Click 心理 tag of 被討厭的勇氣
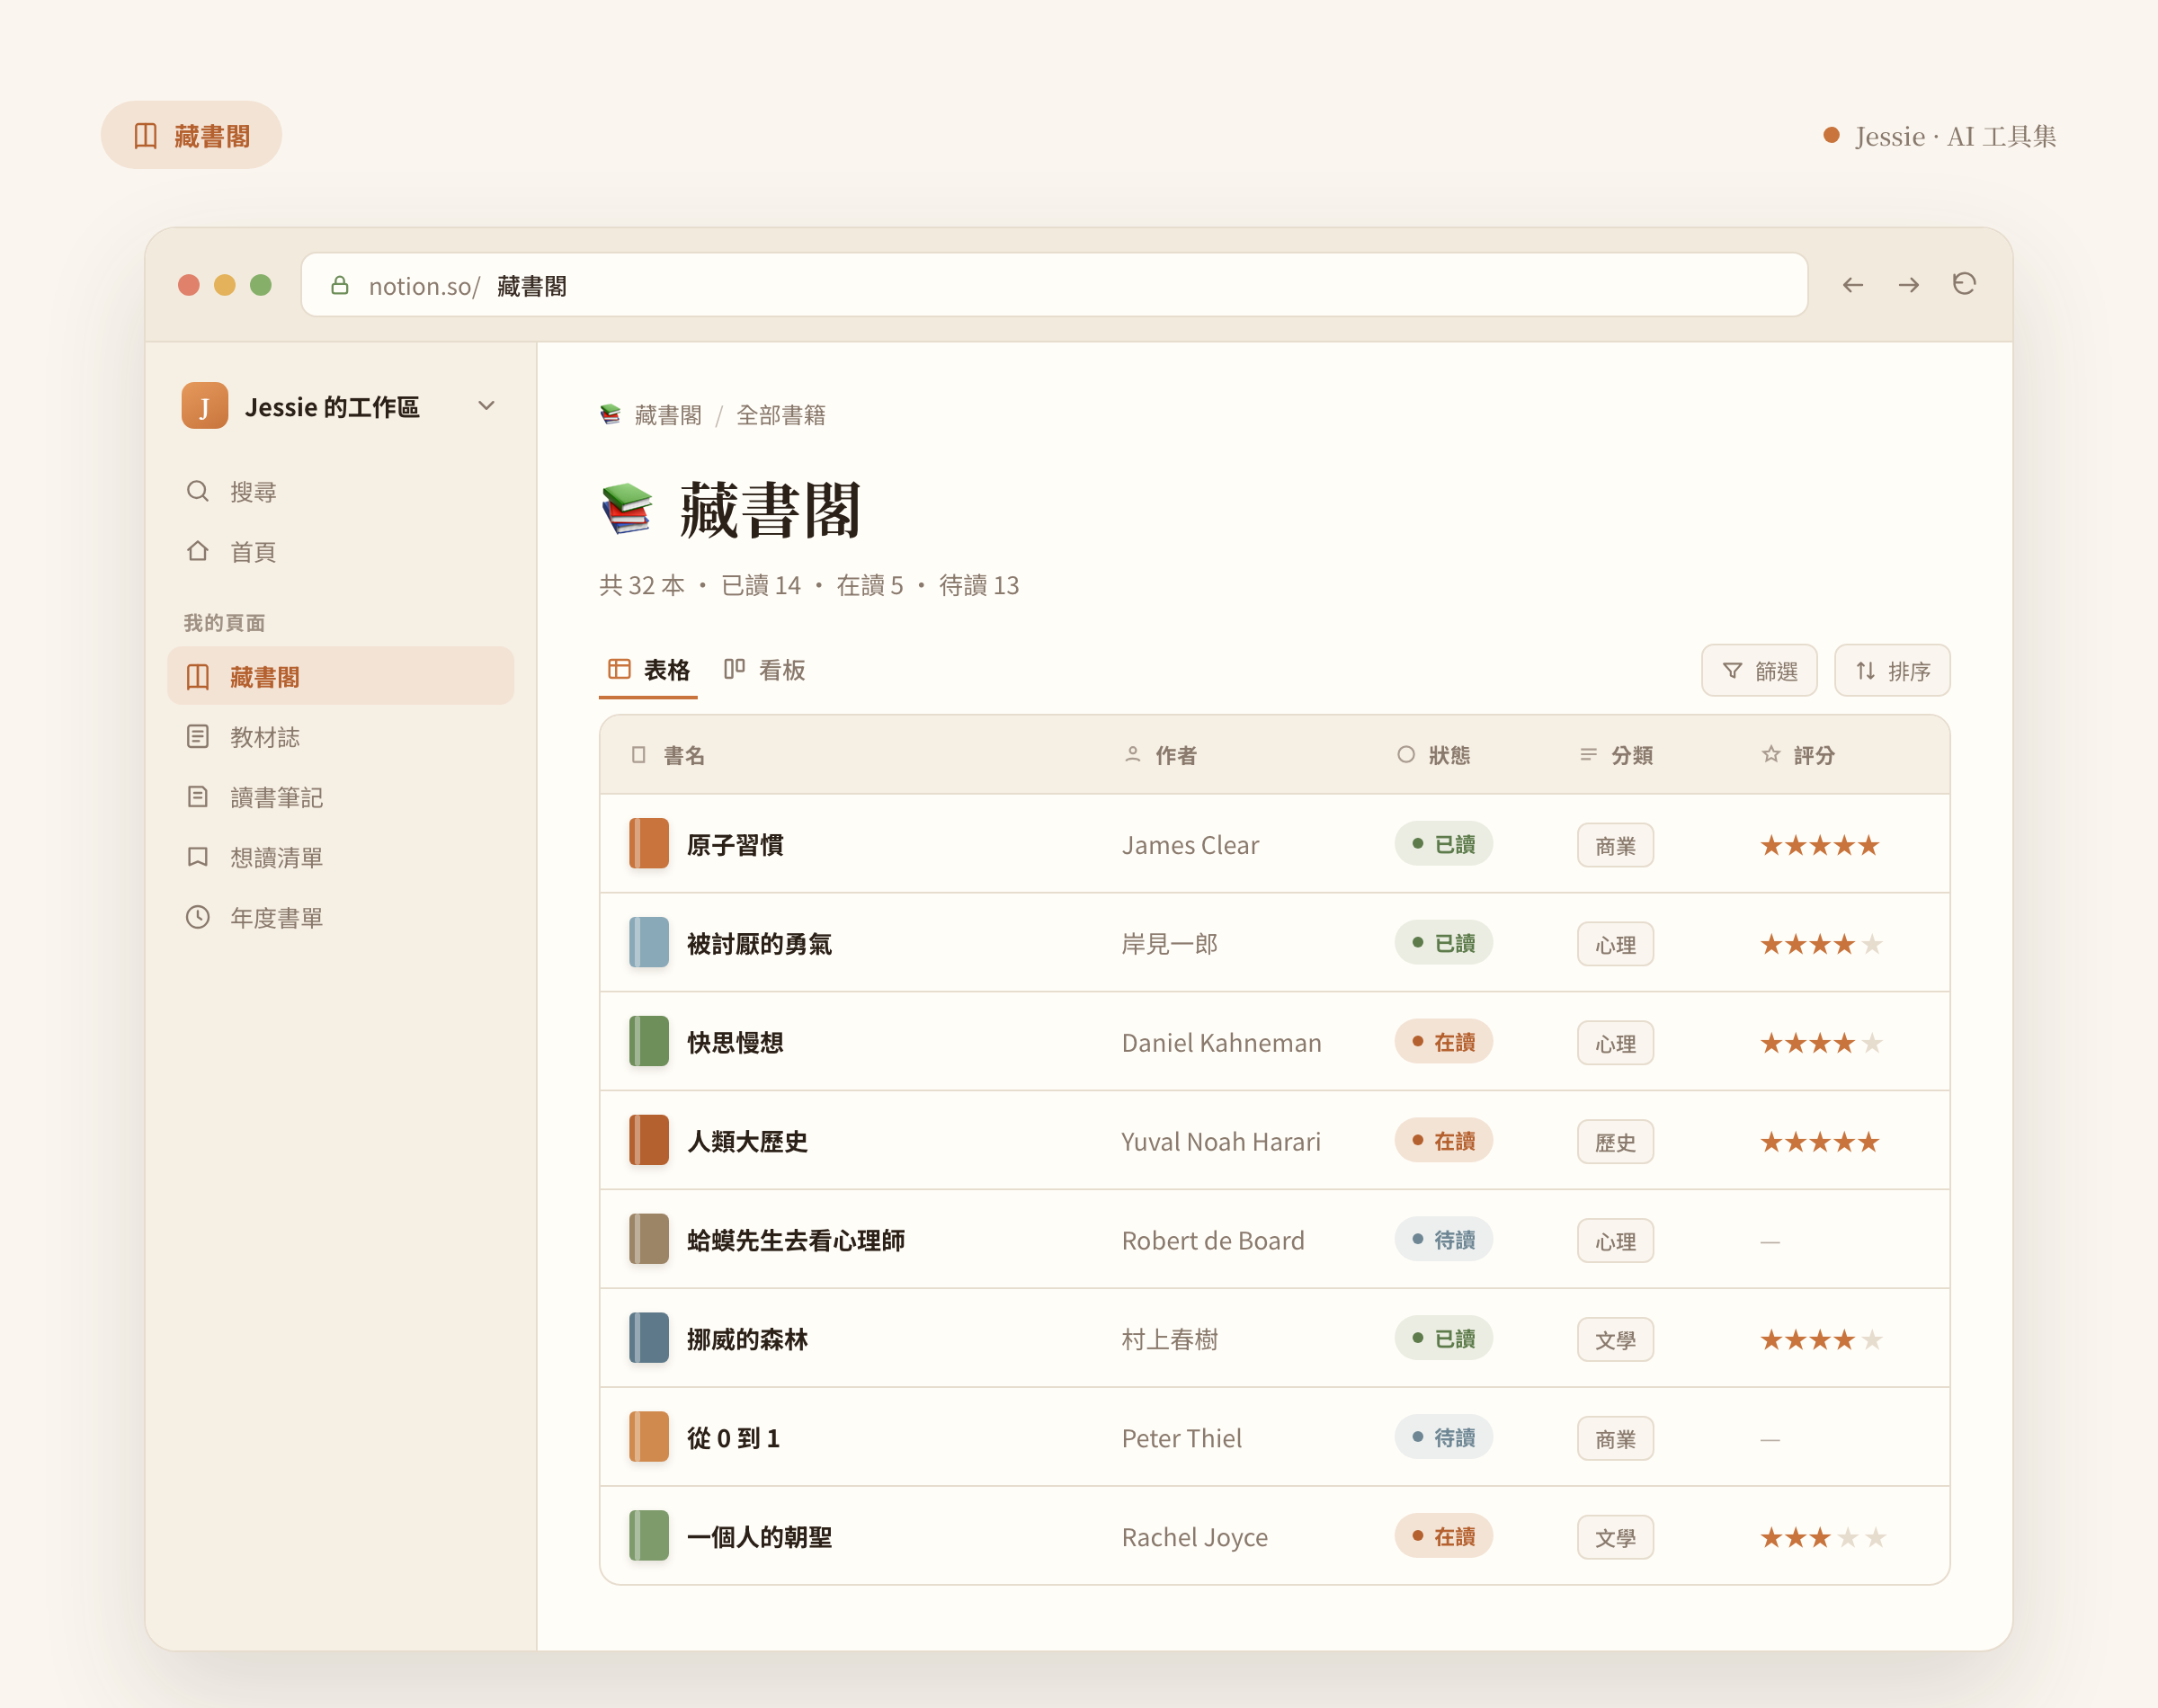 (x=1615, y=944)
